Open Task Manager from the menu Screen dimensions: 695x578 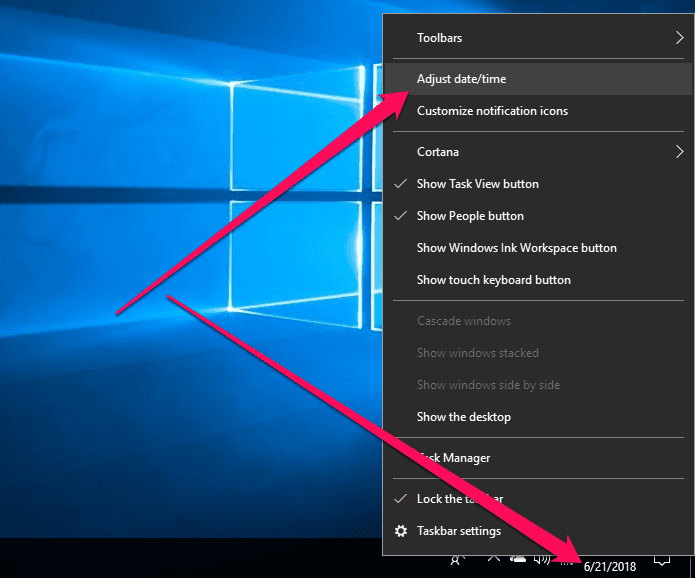pyautogui.click(x=538, y=458)
